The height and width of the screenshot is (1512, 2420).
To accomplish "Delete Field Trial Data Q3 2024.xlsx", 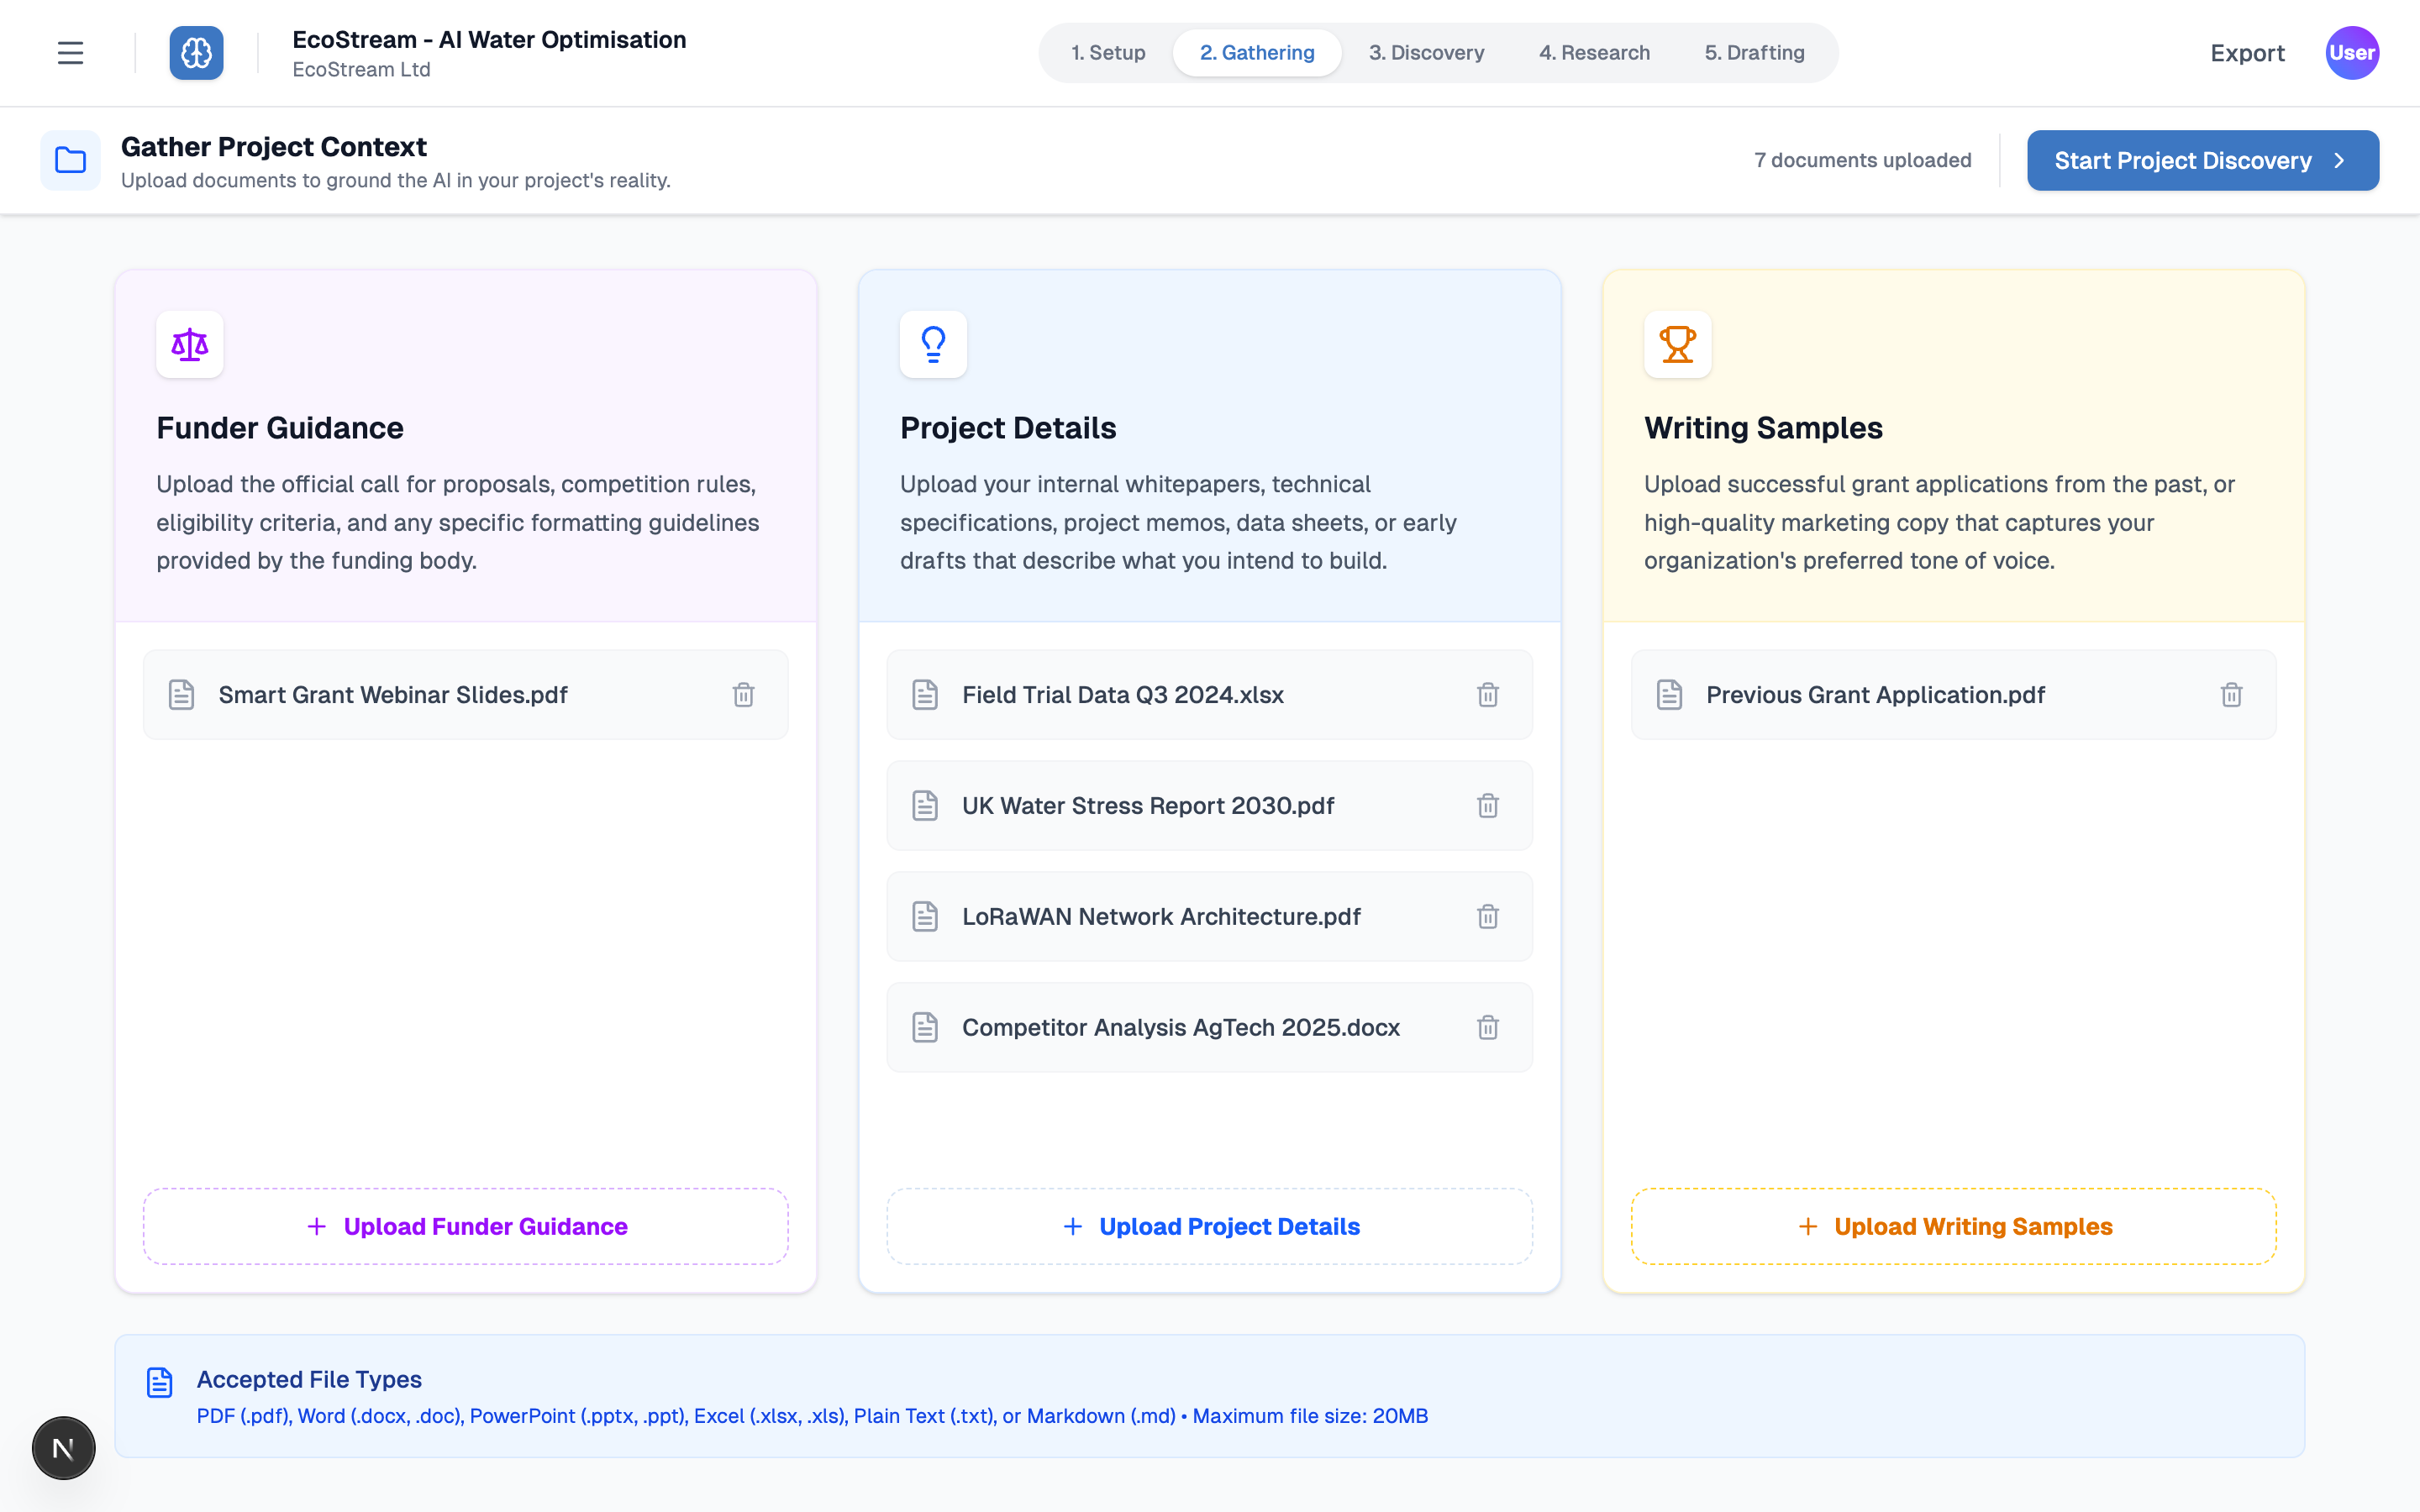I will tap(1487, 695).
